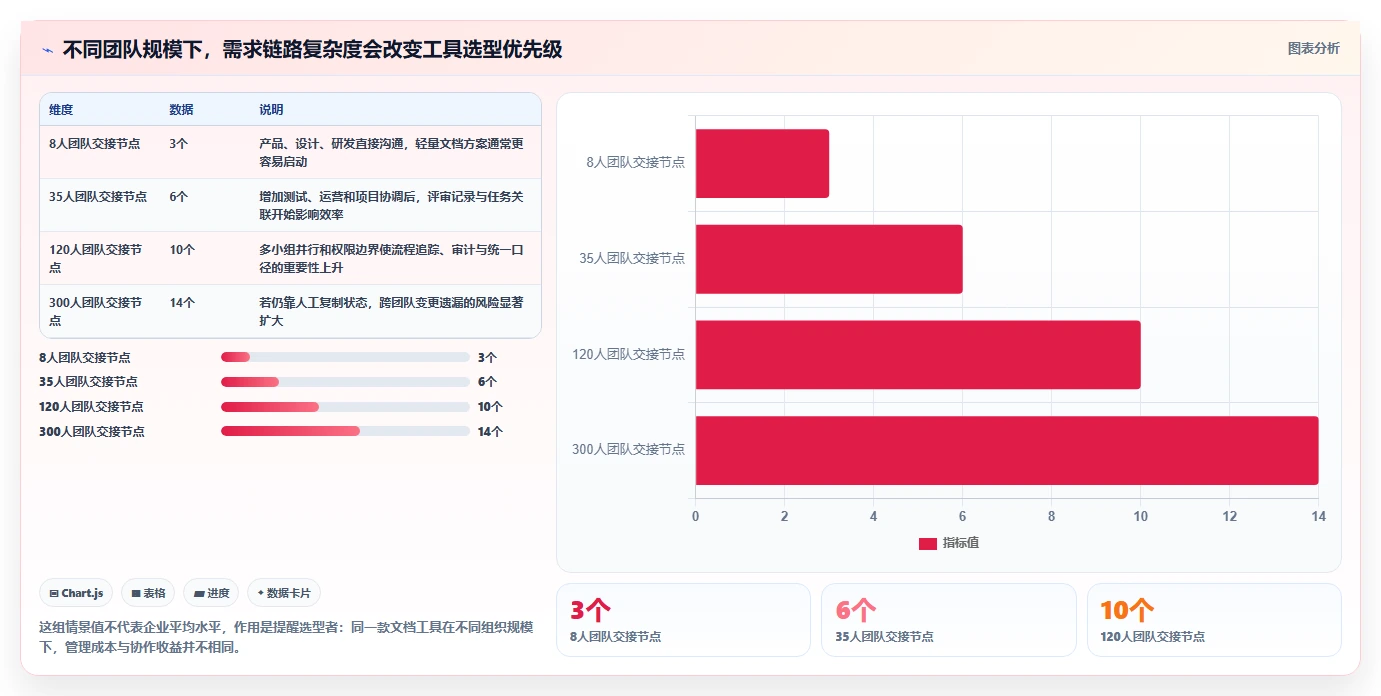This screenshot has width=1381, height=696.
Task: Click the 6个 value in the table
Action: 178,197
